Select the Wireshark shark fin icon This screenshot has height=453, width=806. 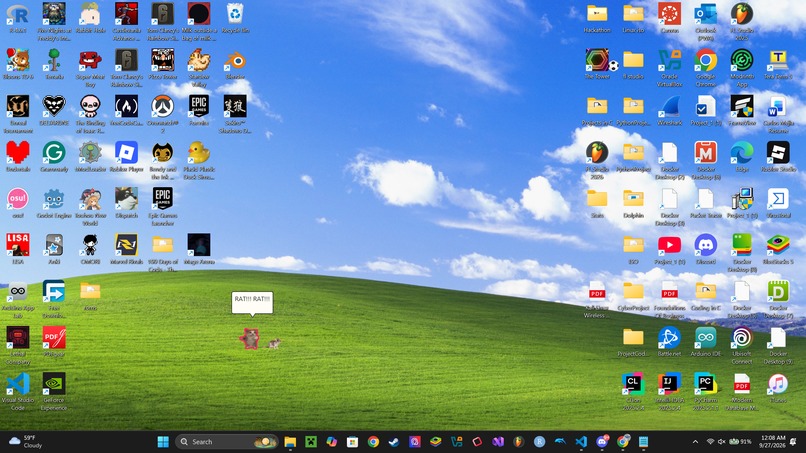point(669,107)
